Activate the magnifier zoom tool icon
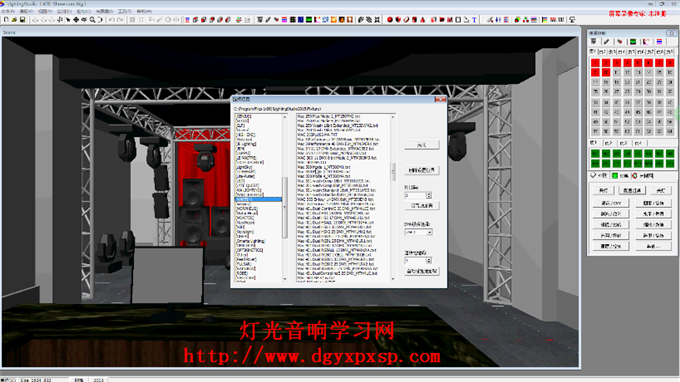 click(92, 20)
